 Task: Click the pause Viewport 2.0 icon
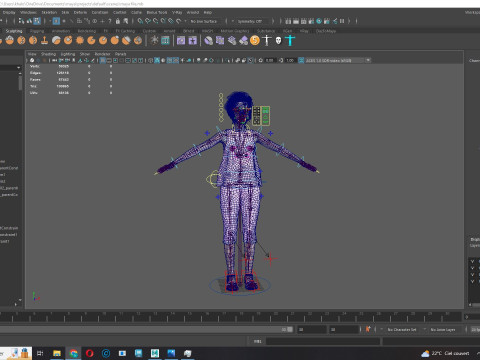342,21
